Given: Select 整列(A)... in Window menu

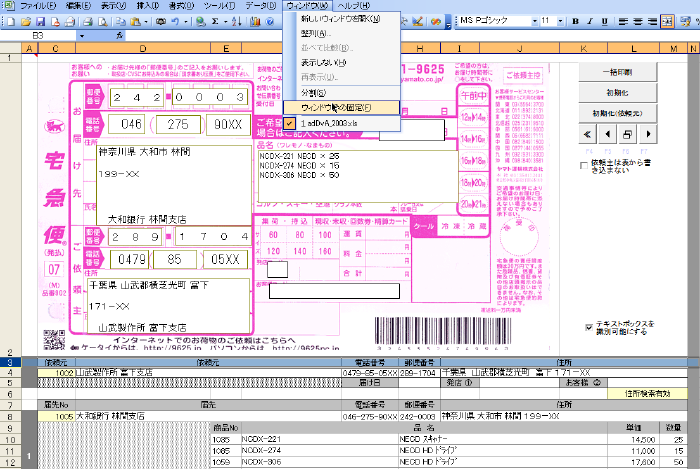Looking at the screenshot, I should coord(342,33).
